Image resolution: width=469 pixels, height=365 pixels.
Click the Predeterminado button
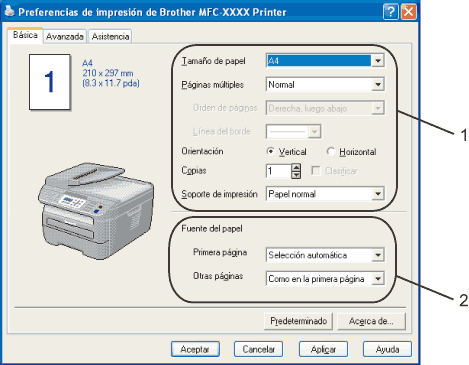298,321
